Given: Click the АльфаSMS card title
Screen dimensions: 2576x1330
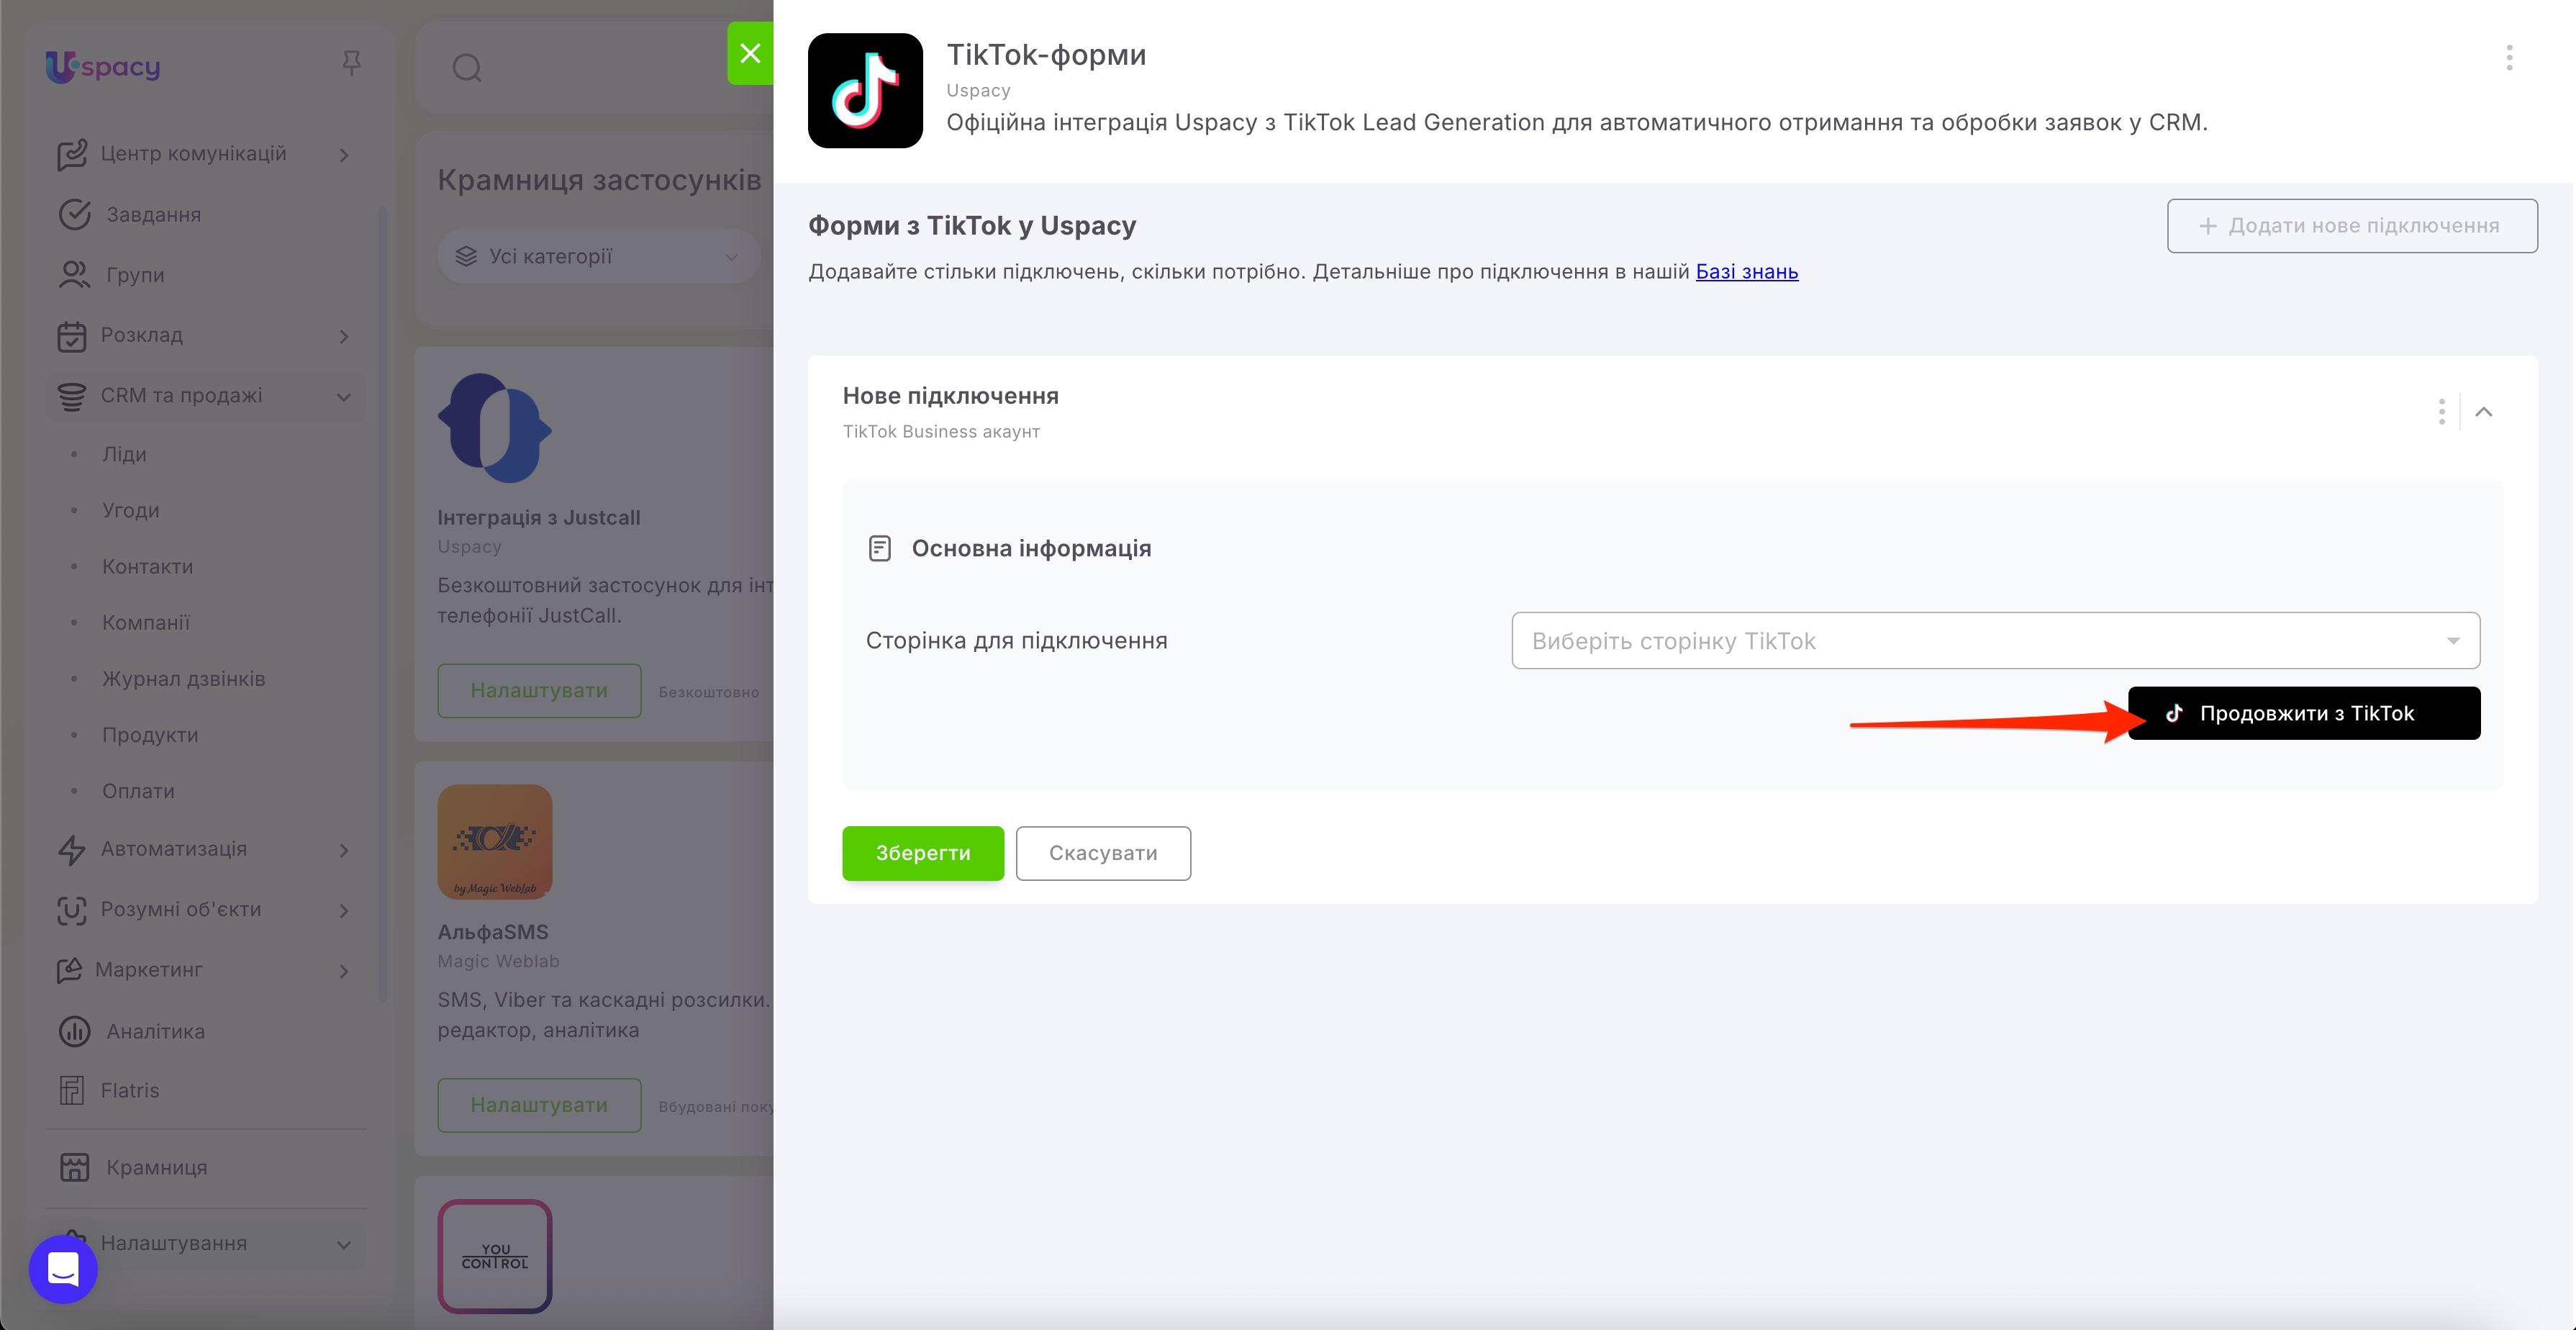Looking at the screenshot, I should (x=493, y=932).
